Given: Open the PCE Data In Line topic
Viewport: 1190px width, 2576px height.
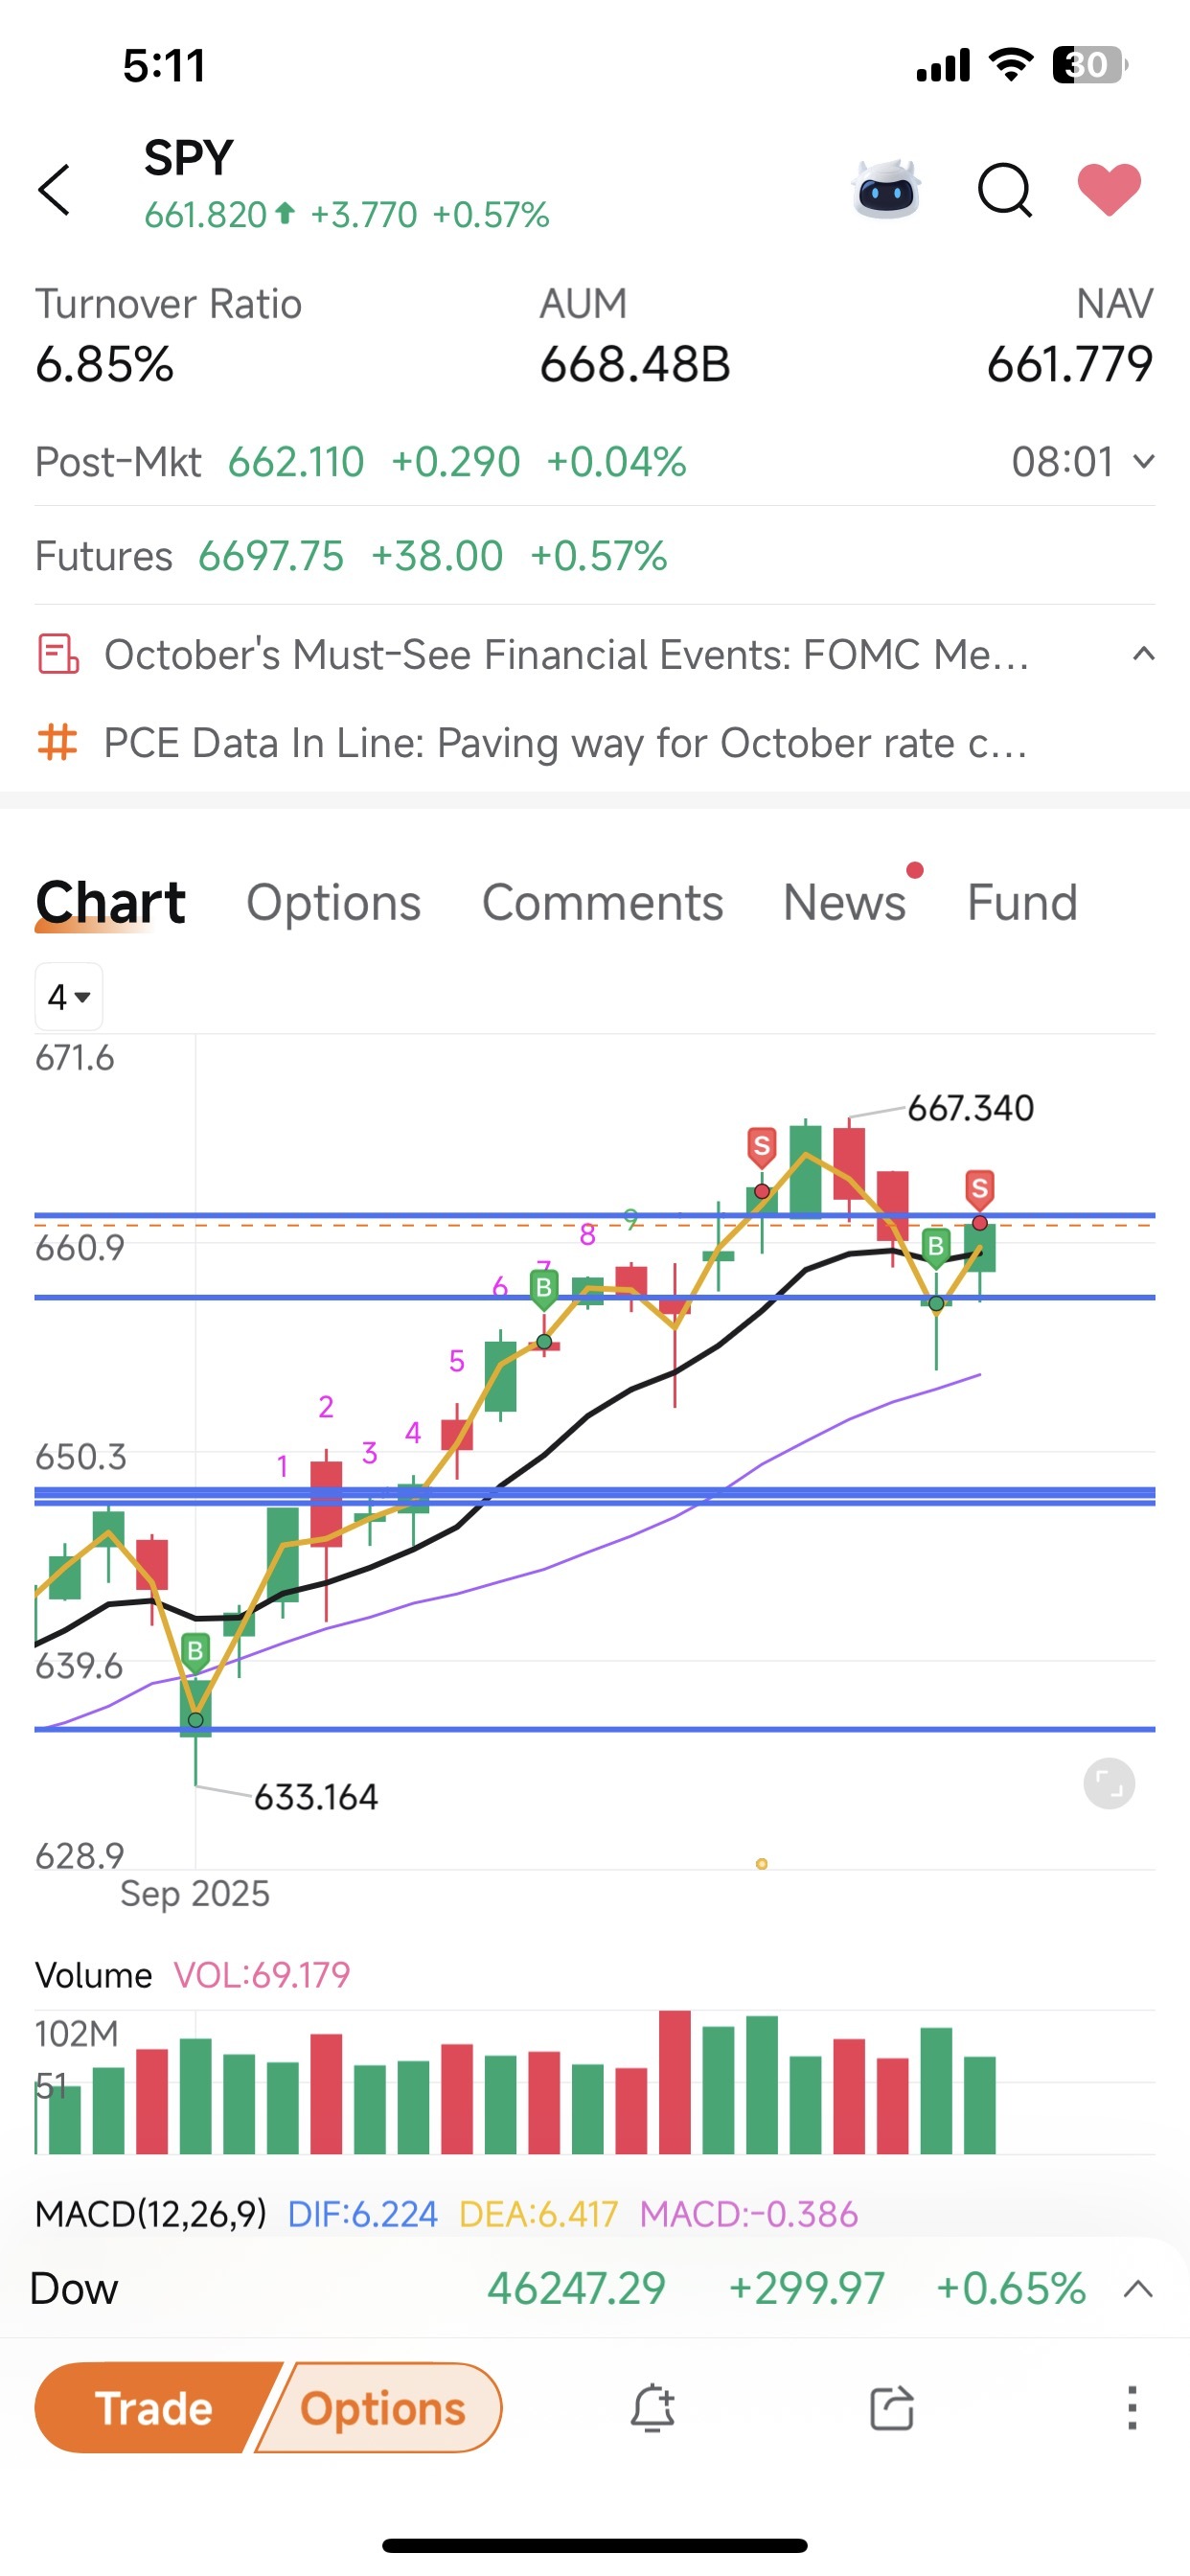Looking at the screenshot, I should [x=566, y=743].
